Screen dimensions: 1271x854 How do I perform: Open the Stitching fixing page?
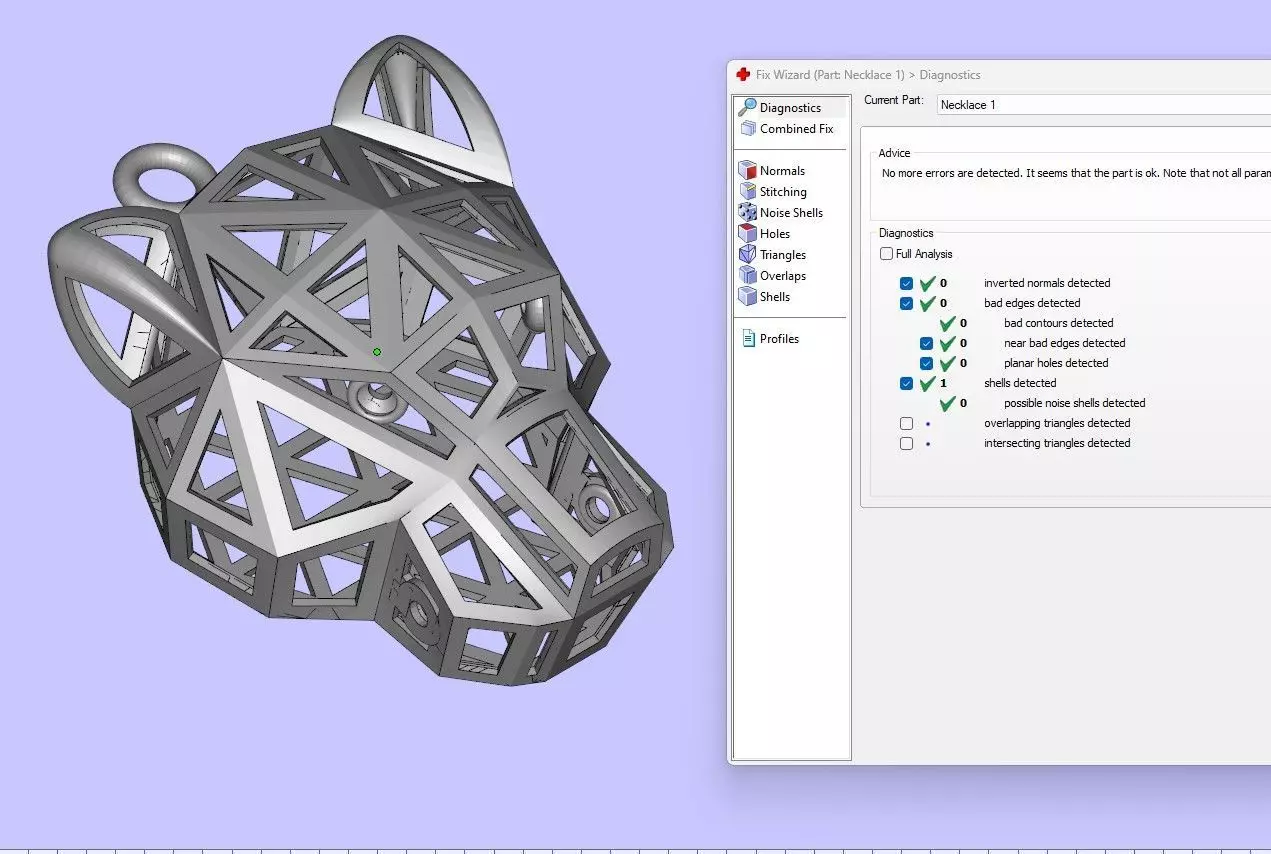[783, 192]
